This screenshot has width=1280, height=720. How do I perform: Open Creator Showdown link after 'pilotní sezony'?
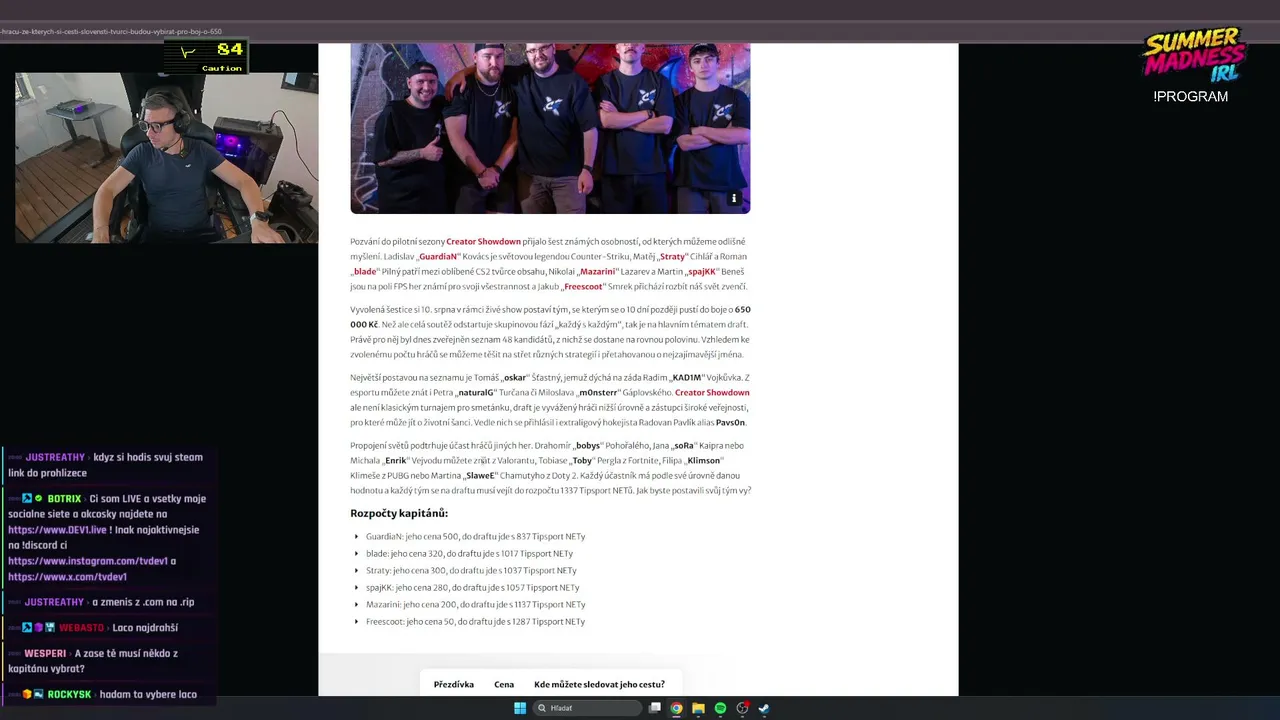(x=483, y=241)
